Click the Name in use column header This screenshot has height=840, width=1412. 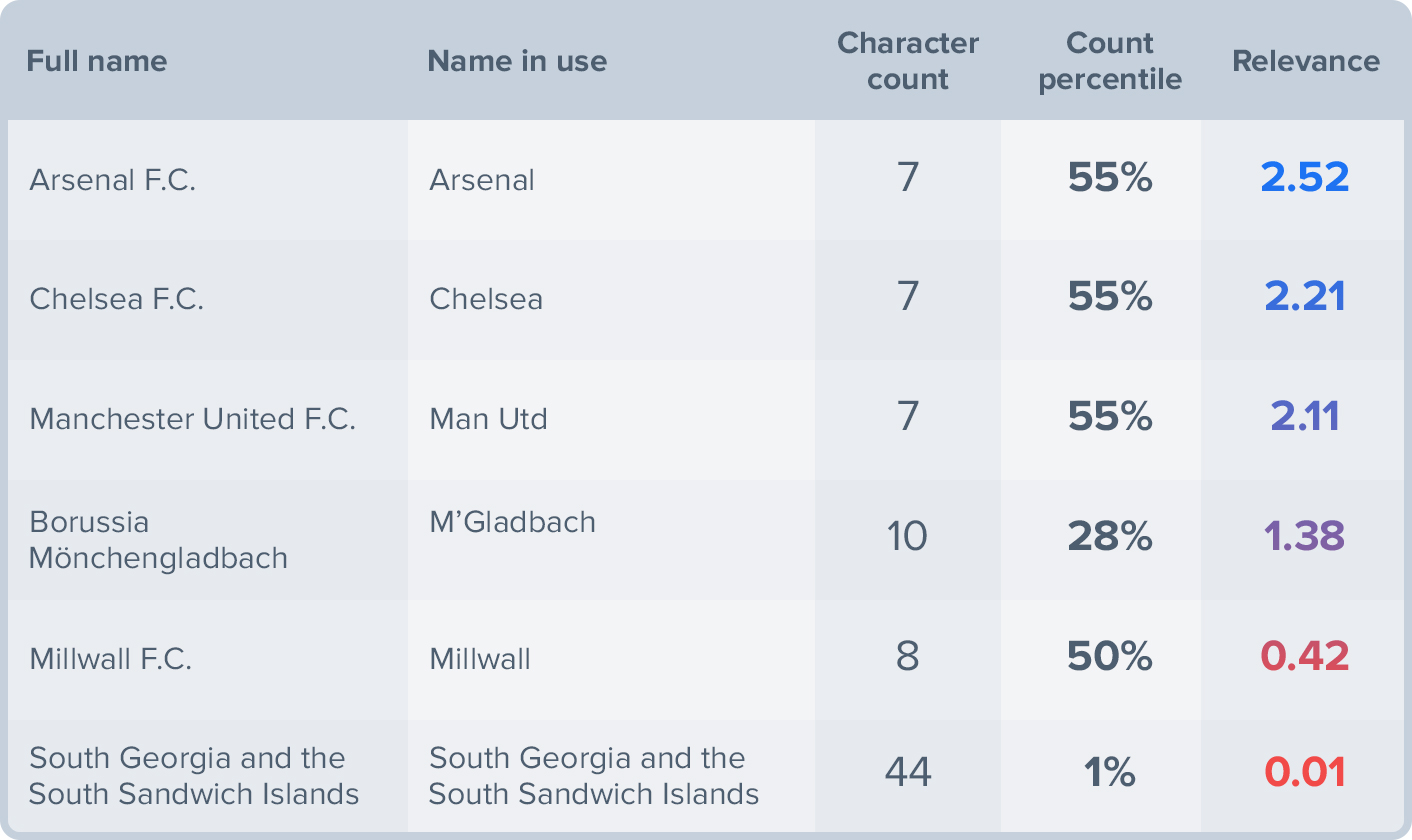point(517,61)
